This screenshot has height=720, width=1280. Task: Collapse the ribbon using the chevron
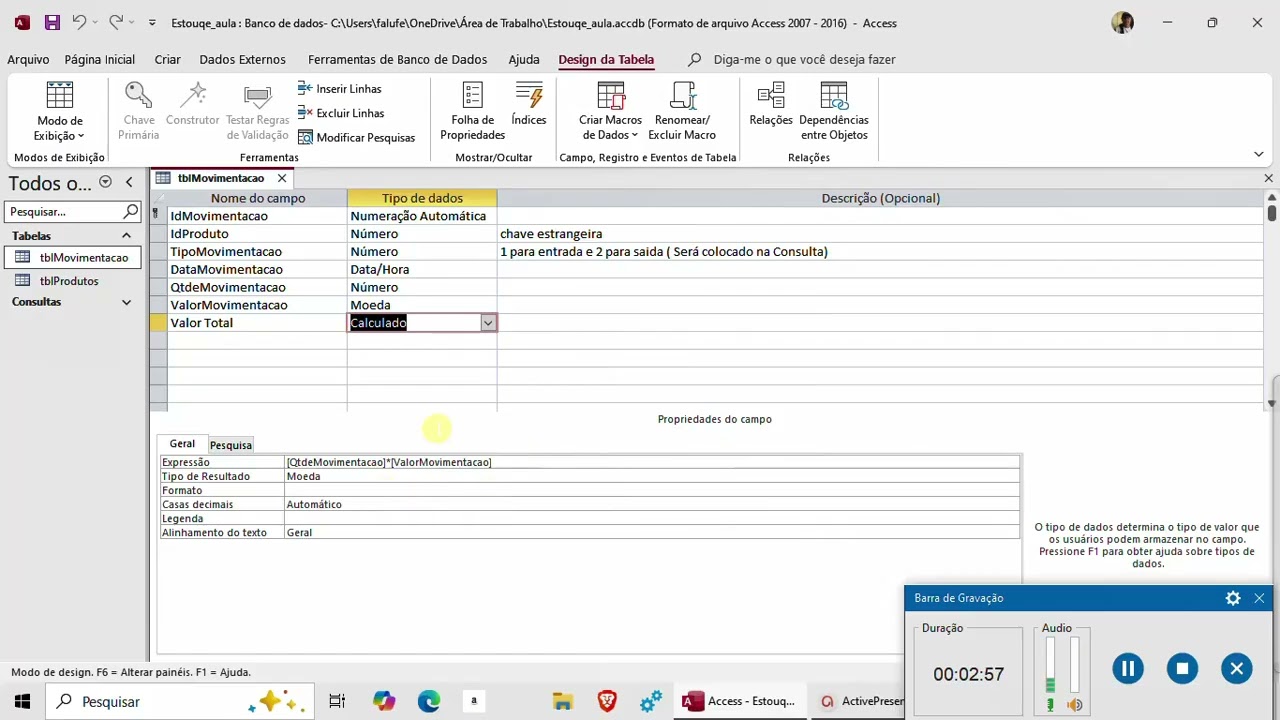[1258, 154]
